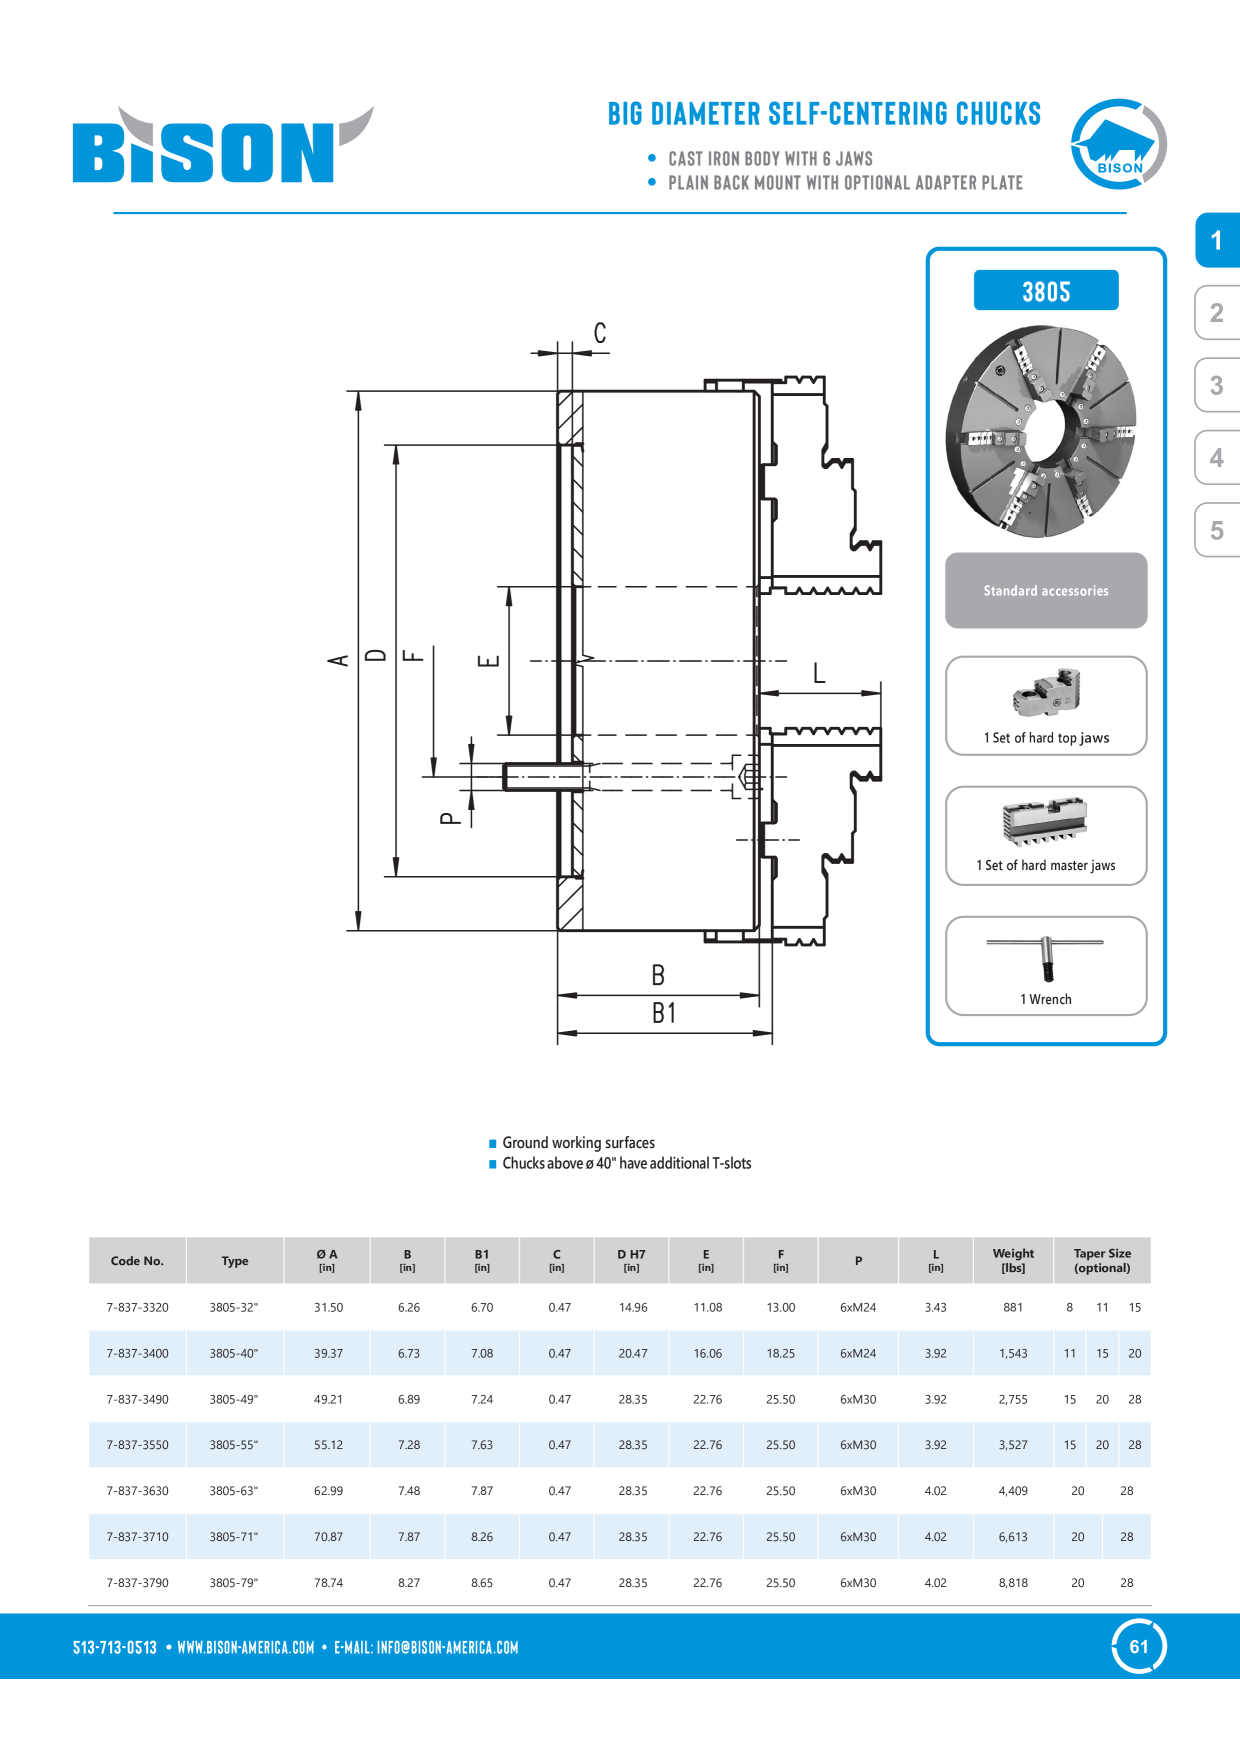The width and height of the screenshot is (1240, 1754).
Task: Click the hard top jaws image
Action: [x=1046, y=693]
